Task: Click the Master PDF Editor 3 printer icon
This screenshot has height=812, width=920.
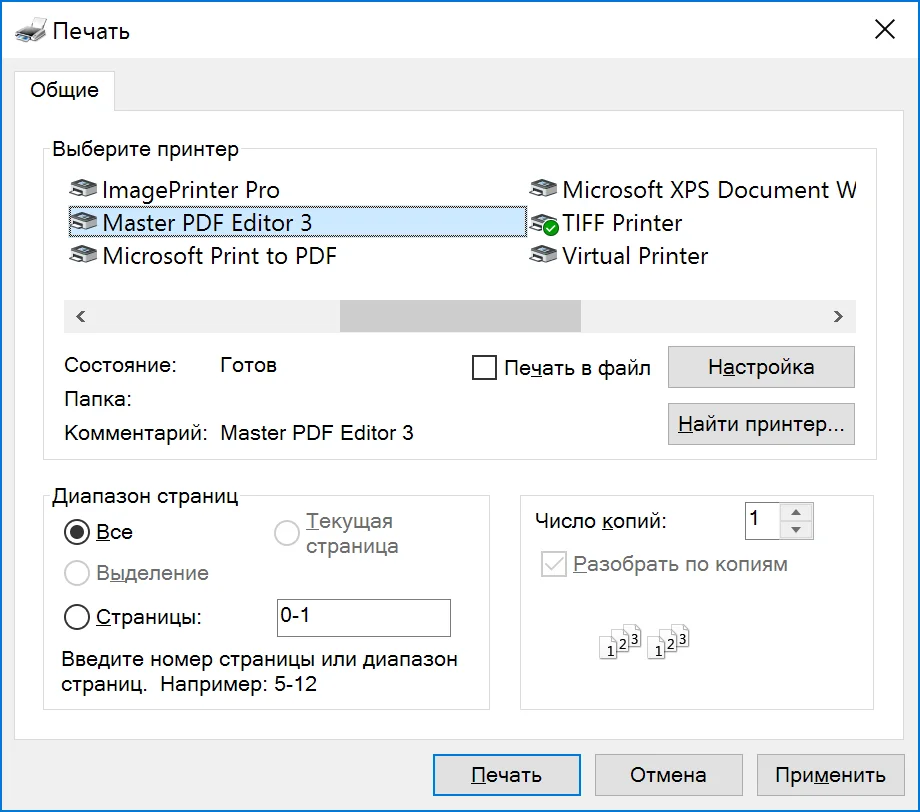Action: click(83, 222)
